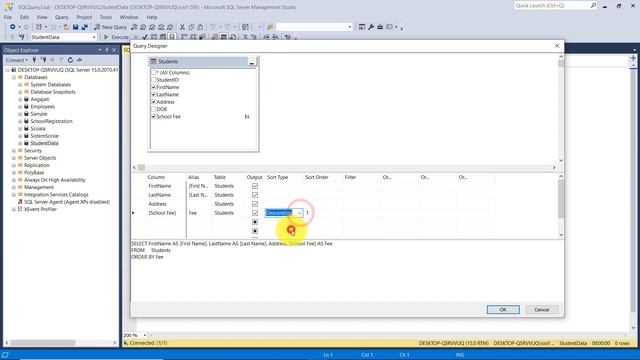The width and height of the screenshot is (640, 360).
Task: Open the Help menu
Action: (x=152, y=17)
